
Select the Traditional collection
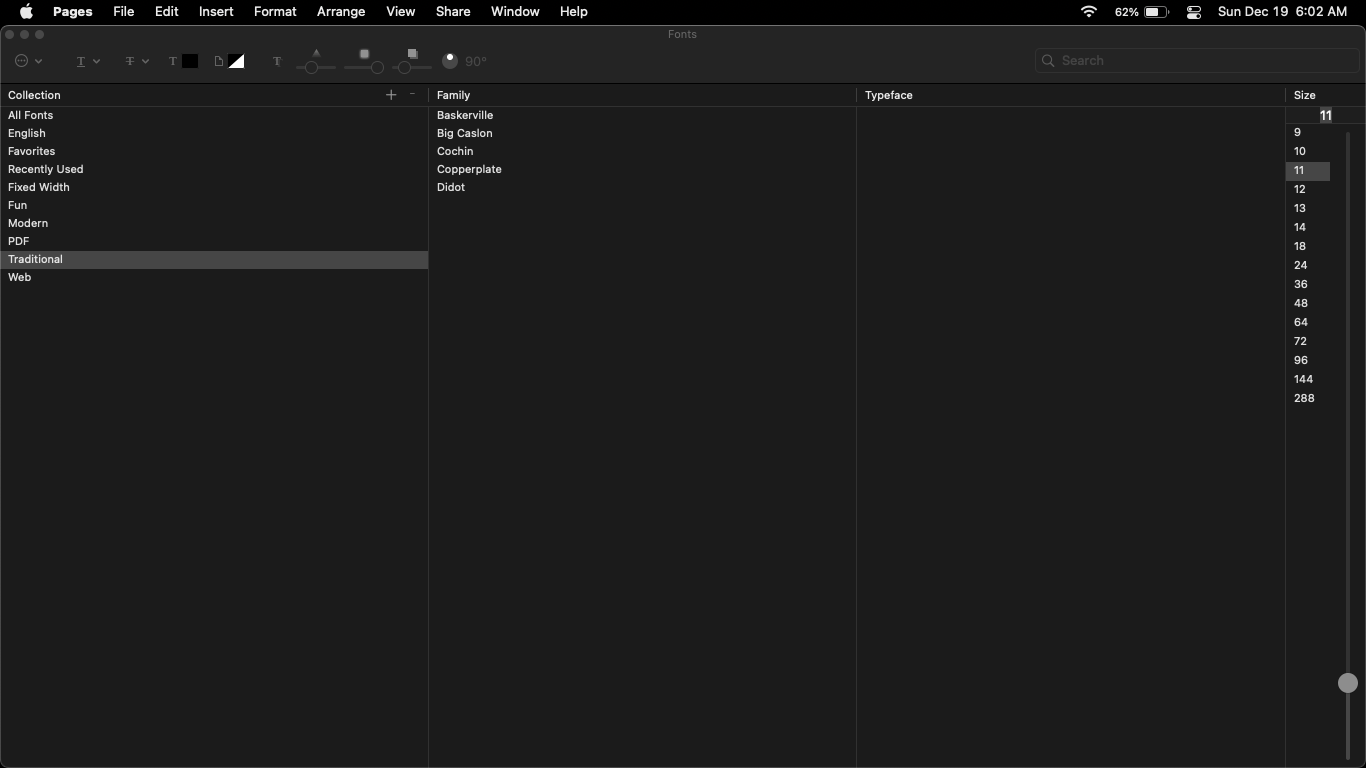(214, 259)
